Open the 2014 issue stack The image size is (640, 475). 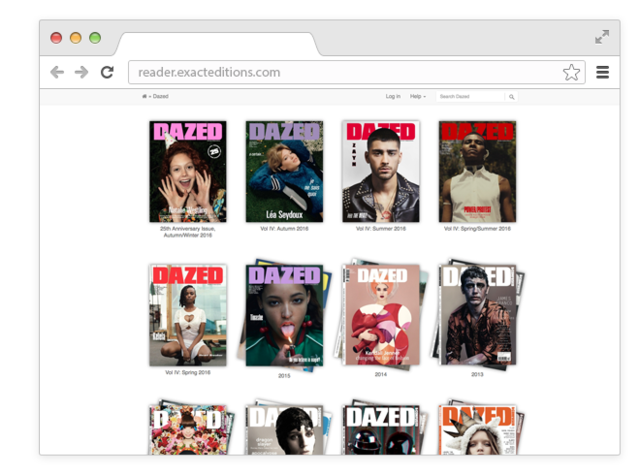(x=381, y=315)
